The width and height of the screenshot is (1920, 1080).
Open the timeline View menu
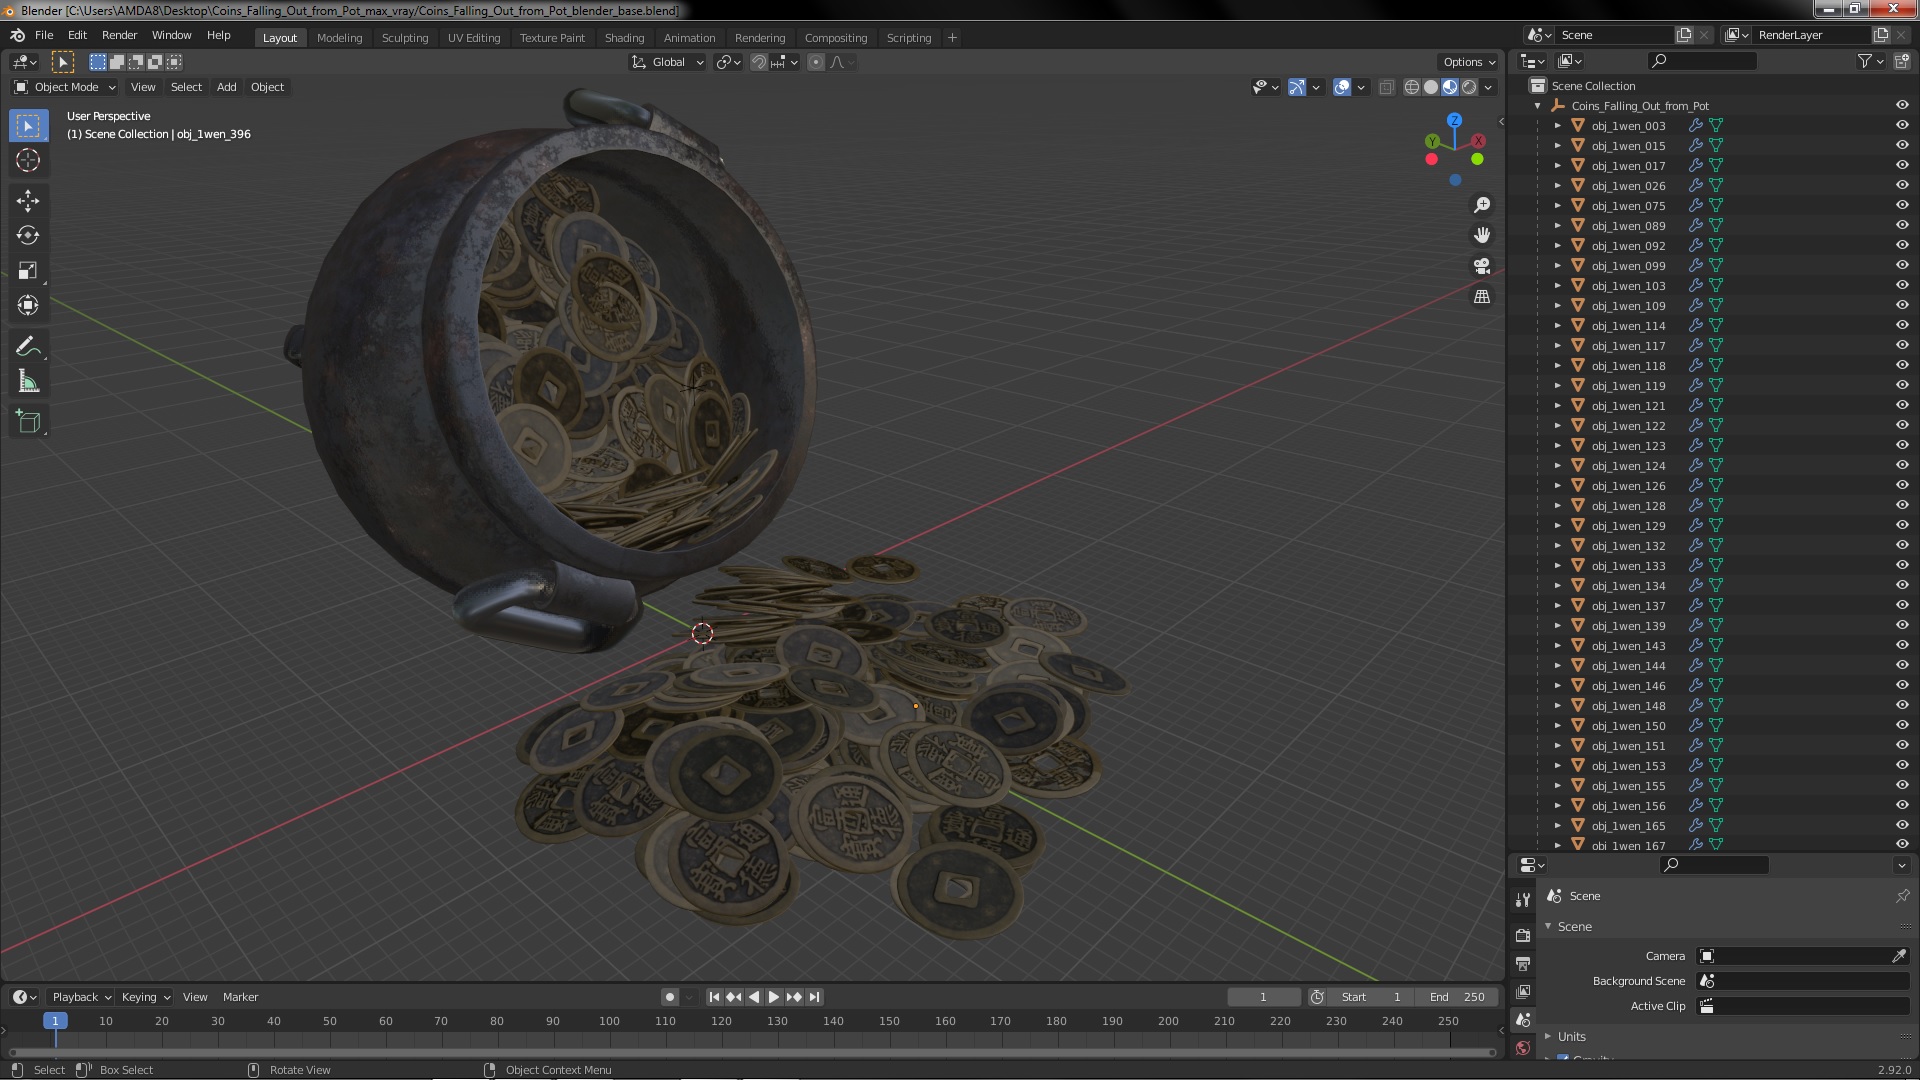[x=195, y=997]
